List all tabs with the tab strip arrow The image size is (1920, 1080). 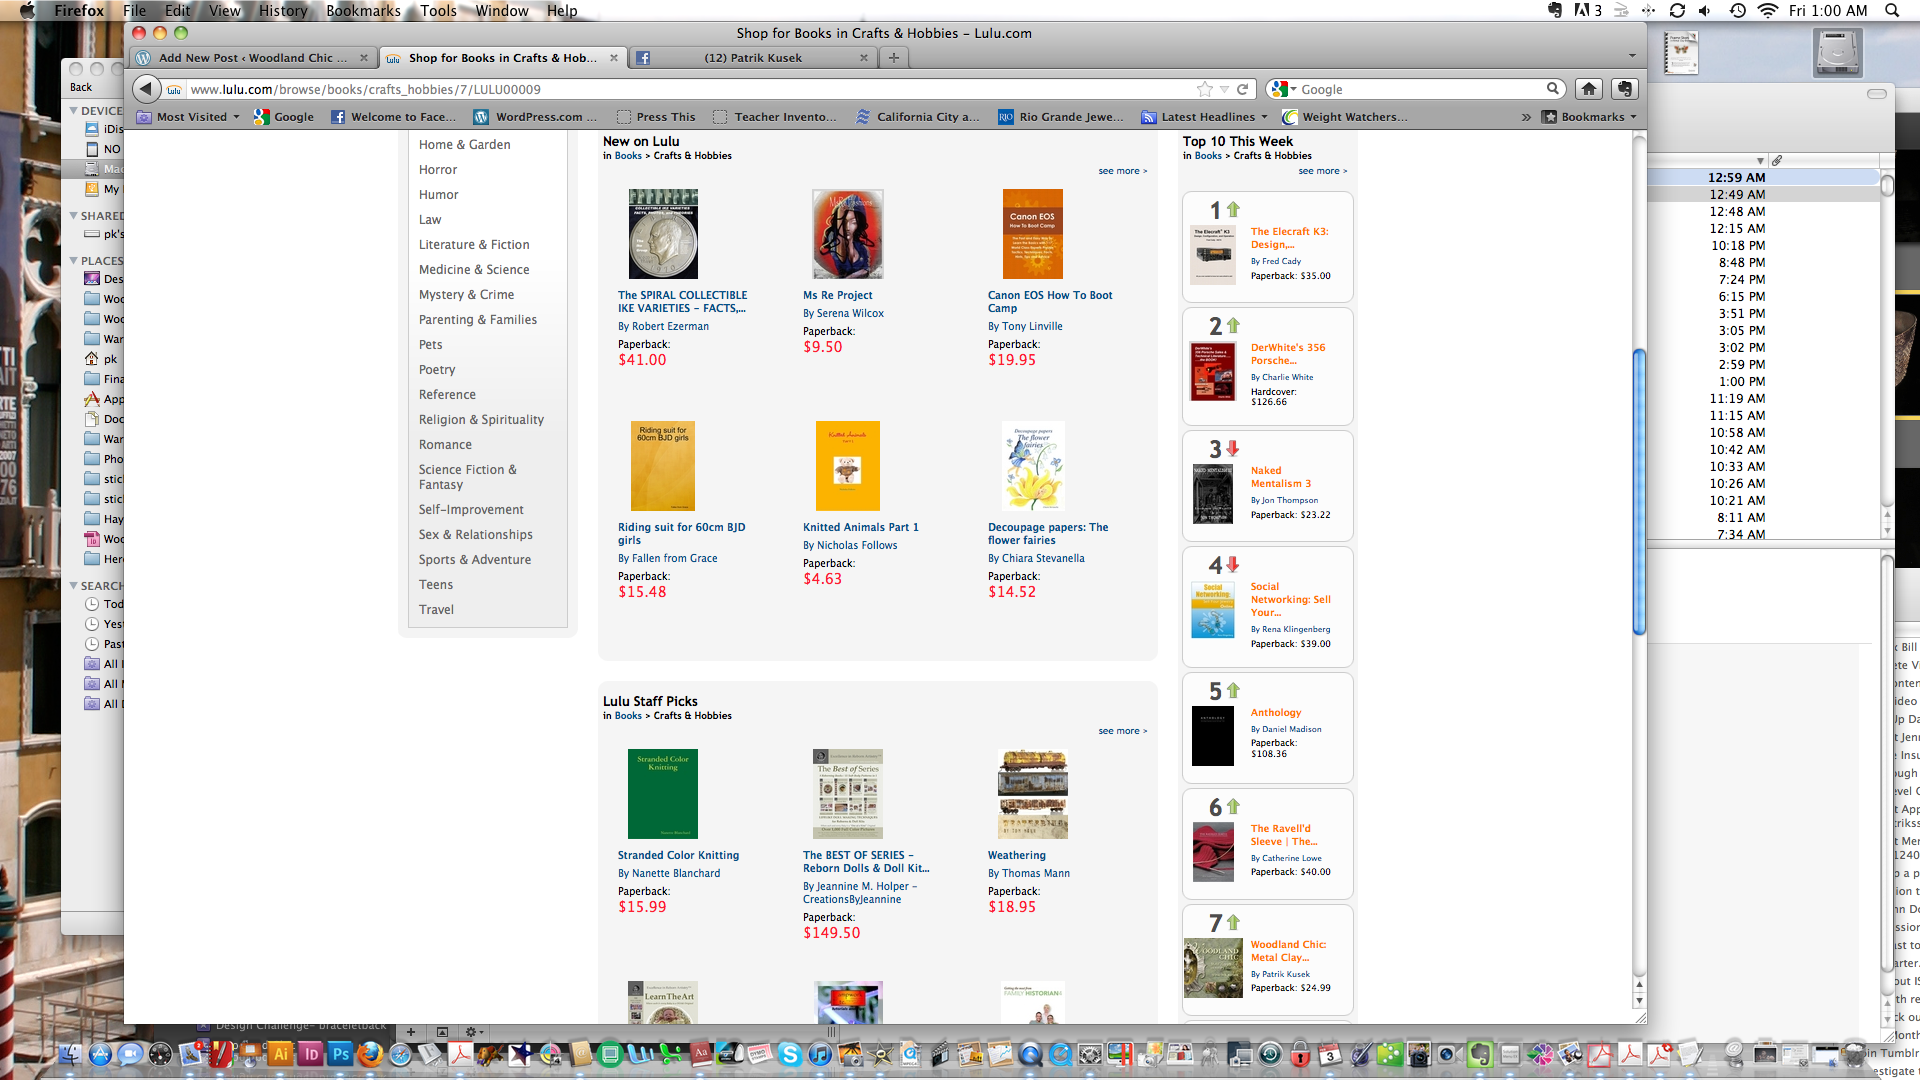(1632, 57)
